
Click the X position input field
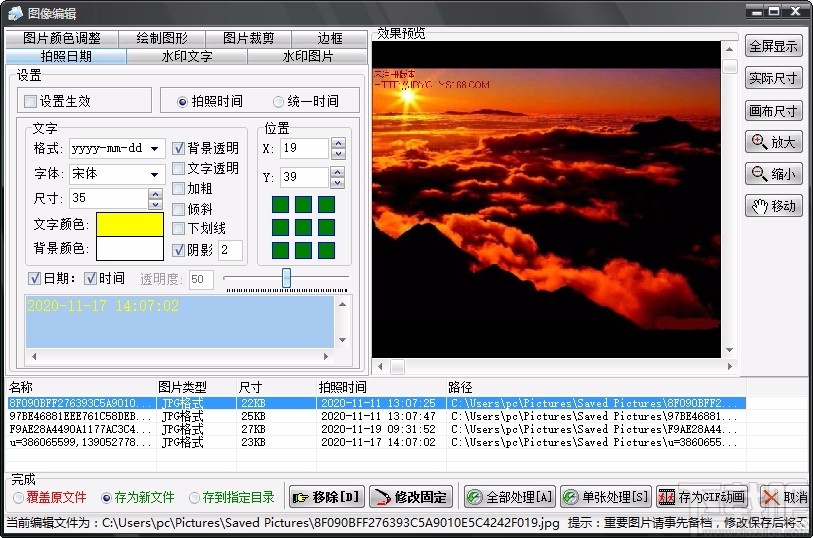pyautogui.click(x=304, y=148)
